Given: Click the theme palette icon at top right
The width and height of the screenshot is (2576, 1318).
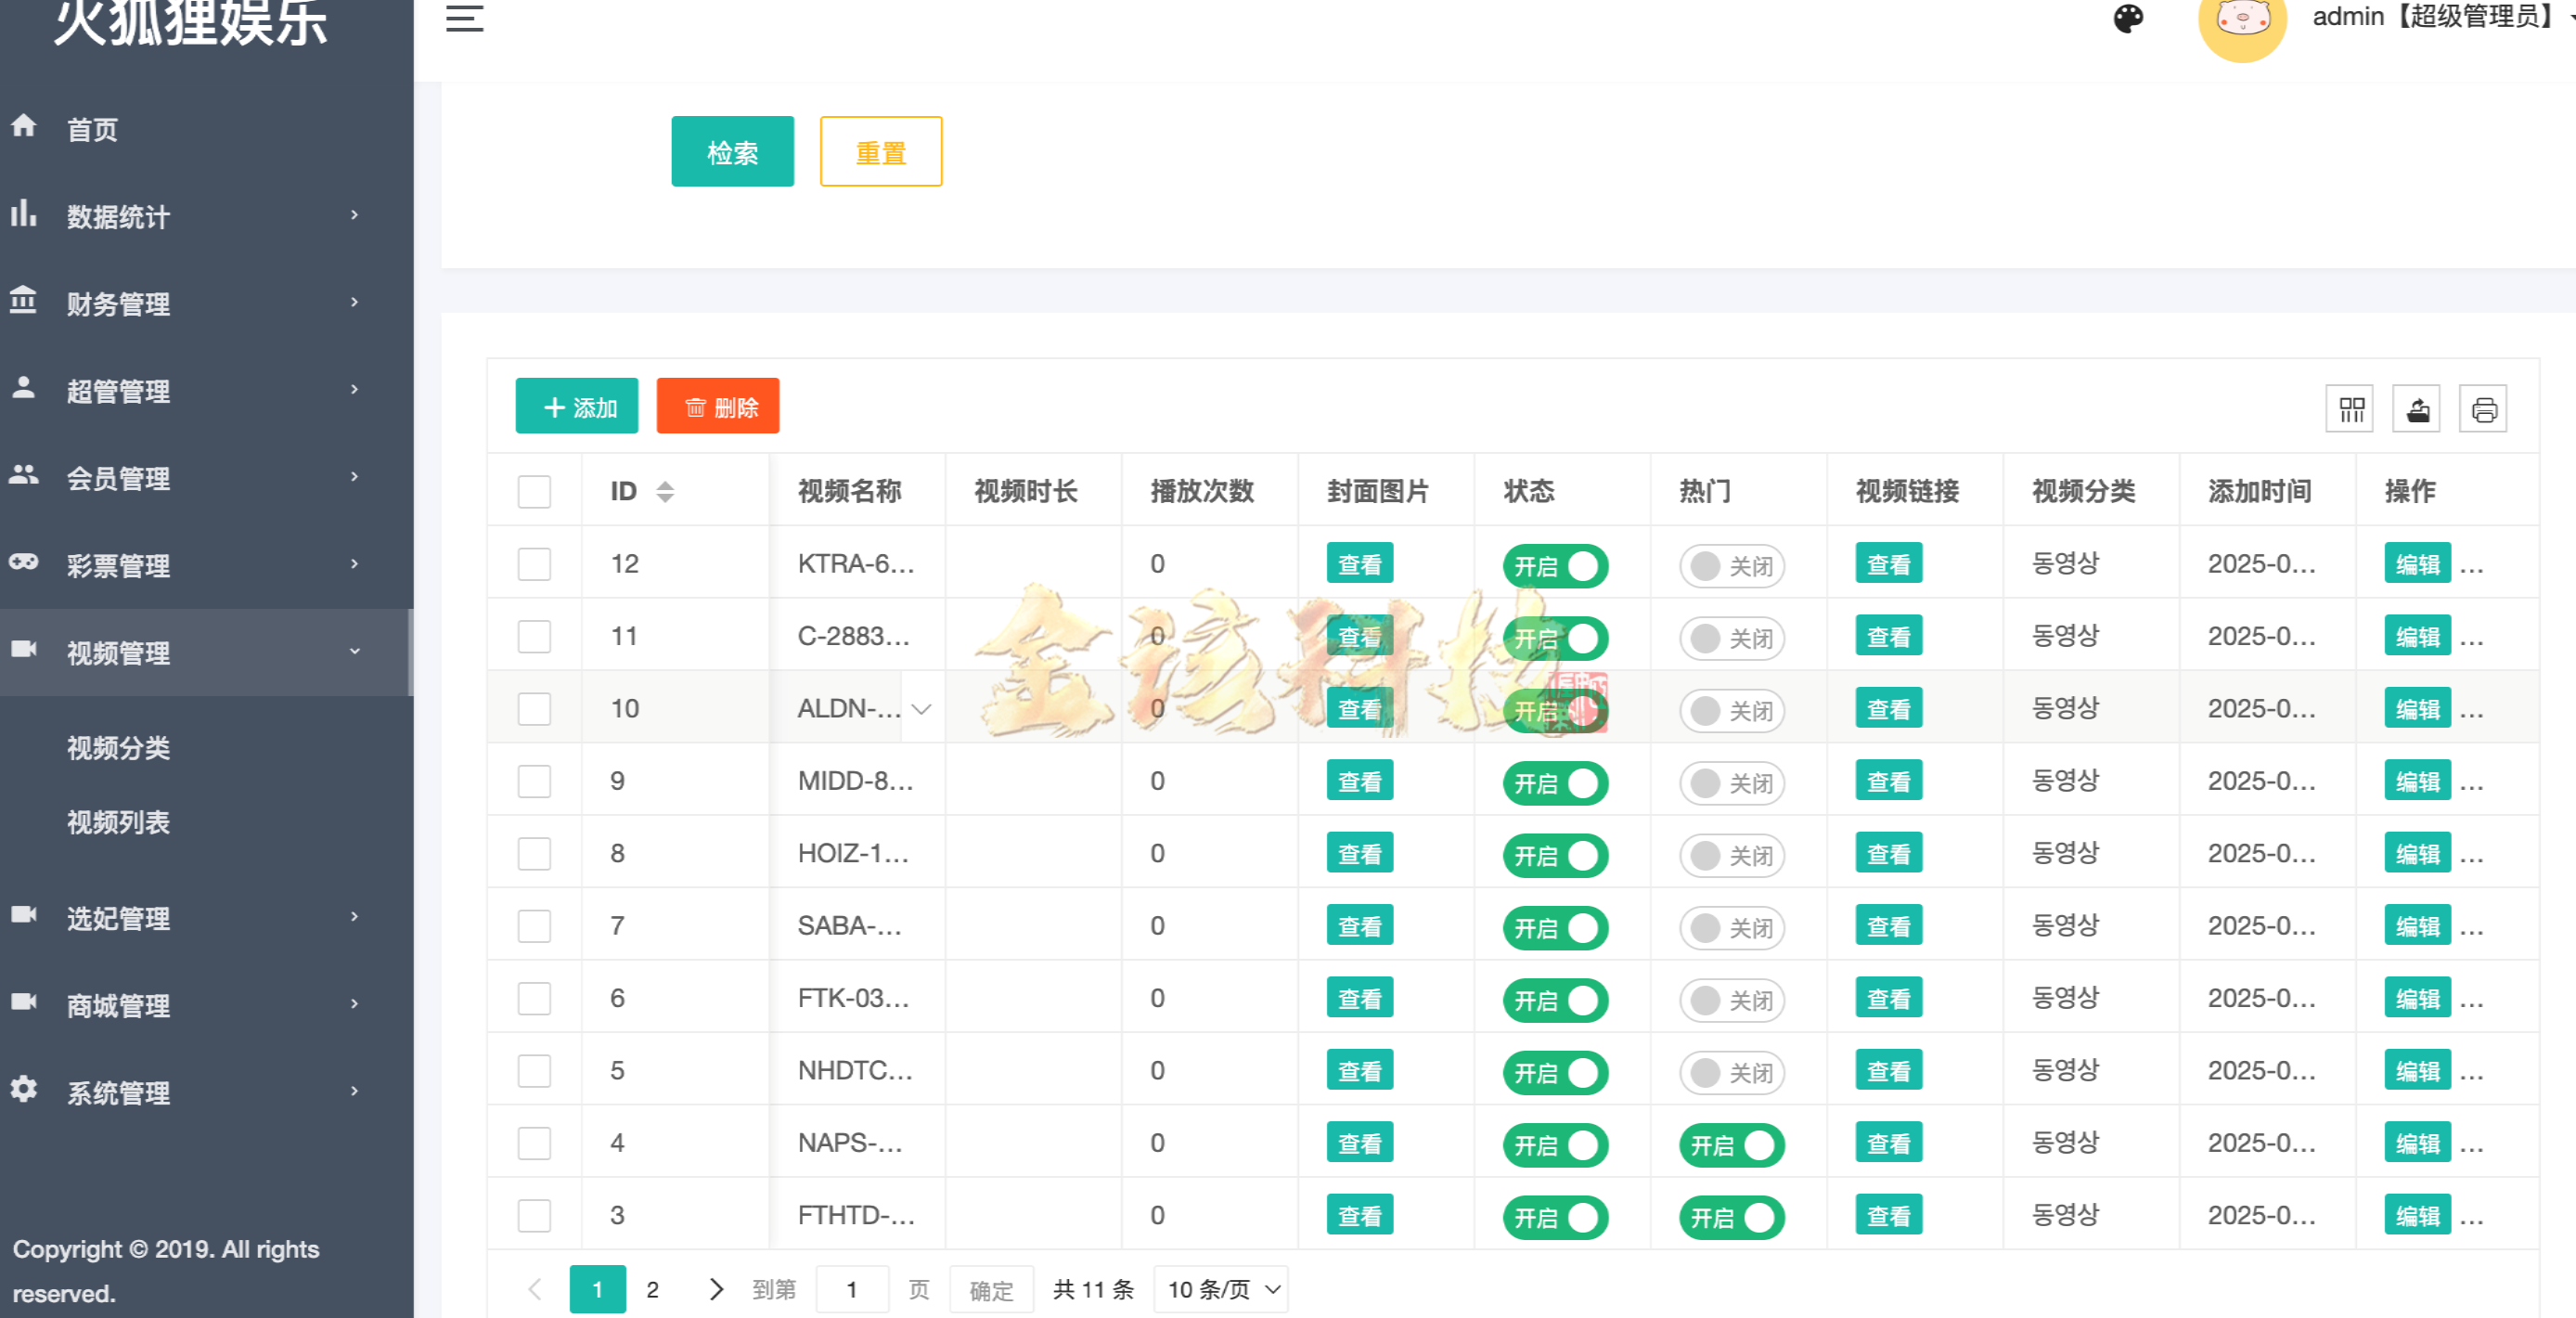Looking at the screenshot, I should [x=2128, y=18].
